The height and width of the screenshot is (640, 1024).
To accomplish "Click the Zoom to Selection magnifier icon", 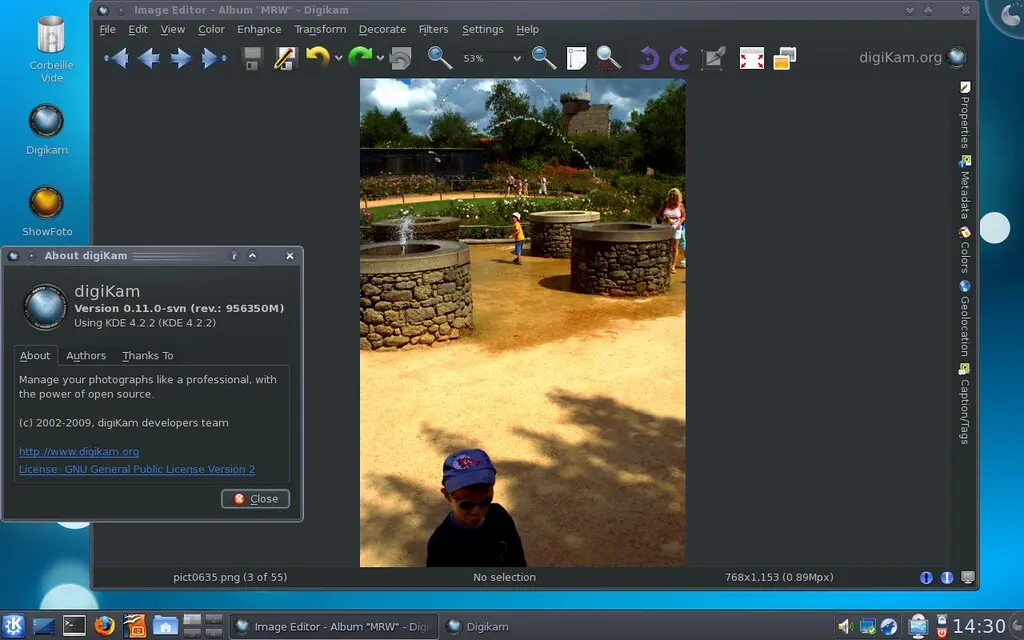I will 608,58.
